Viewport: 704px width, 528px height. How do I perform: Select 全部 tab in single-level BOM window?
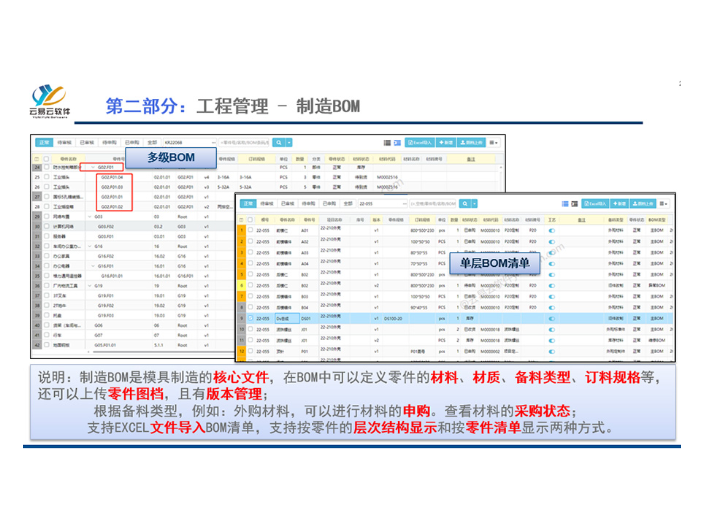click(x=348, y=204)
